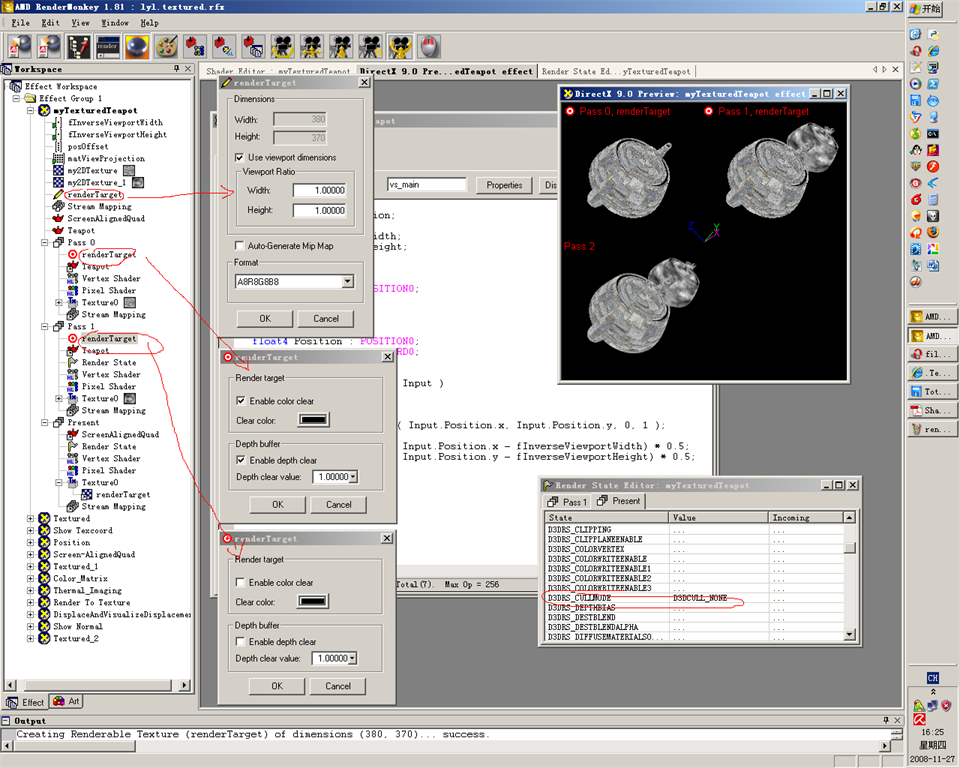The width and height of the screenshot is (960, 768).
Task: Click the mouse overloaded camera mode icon
Action: click(429, 47)
